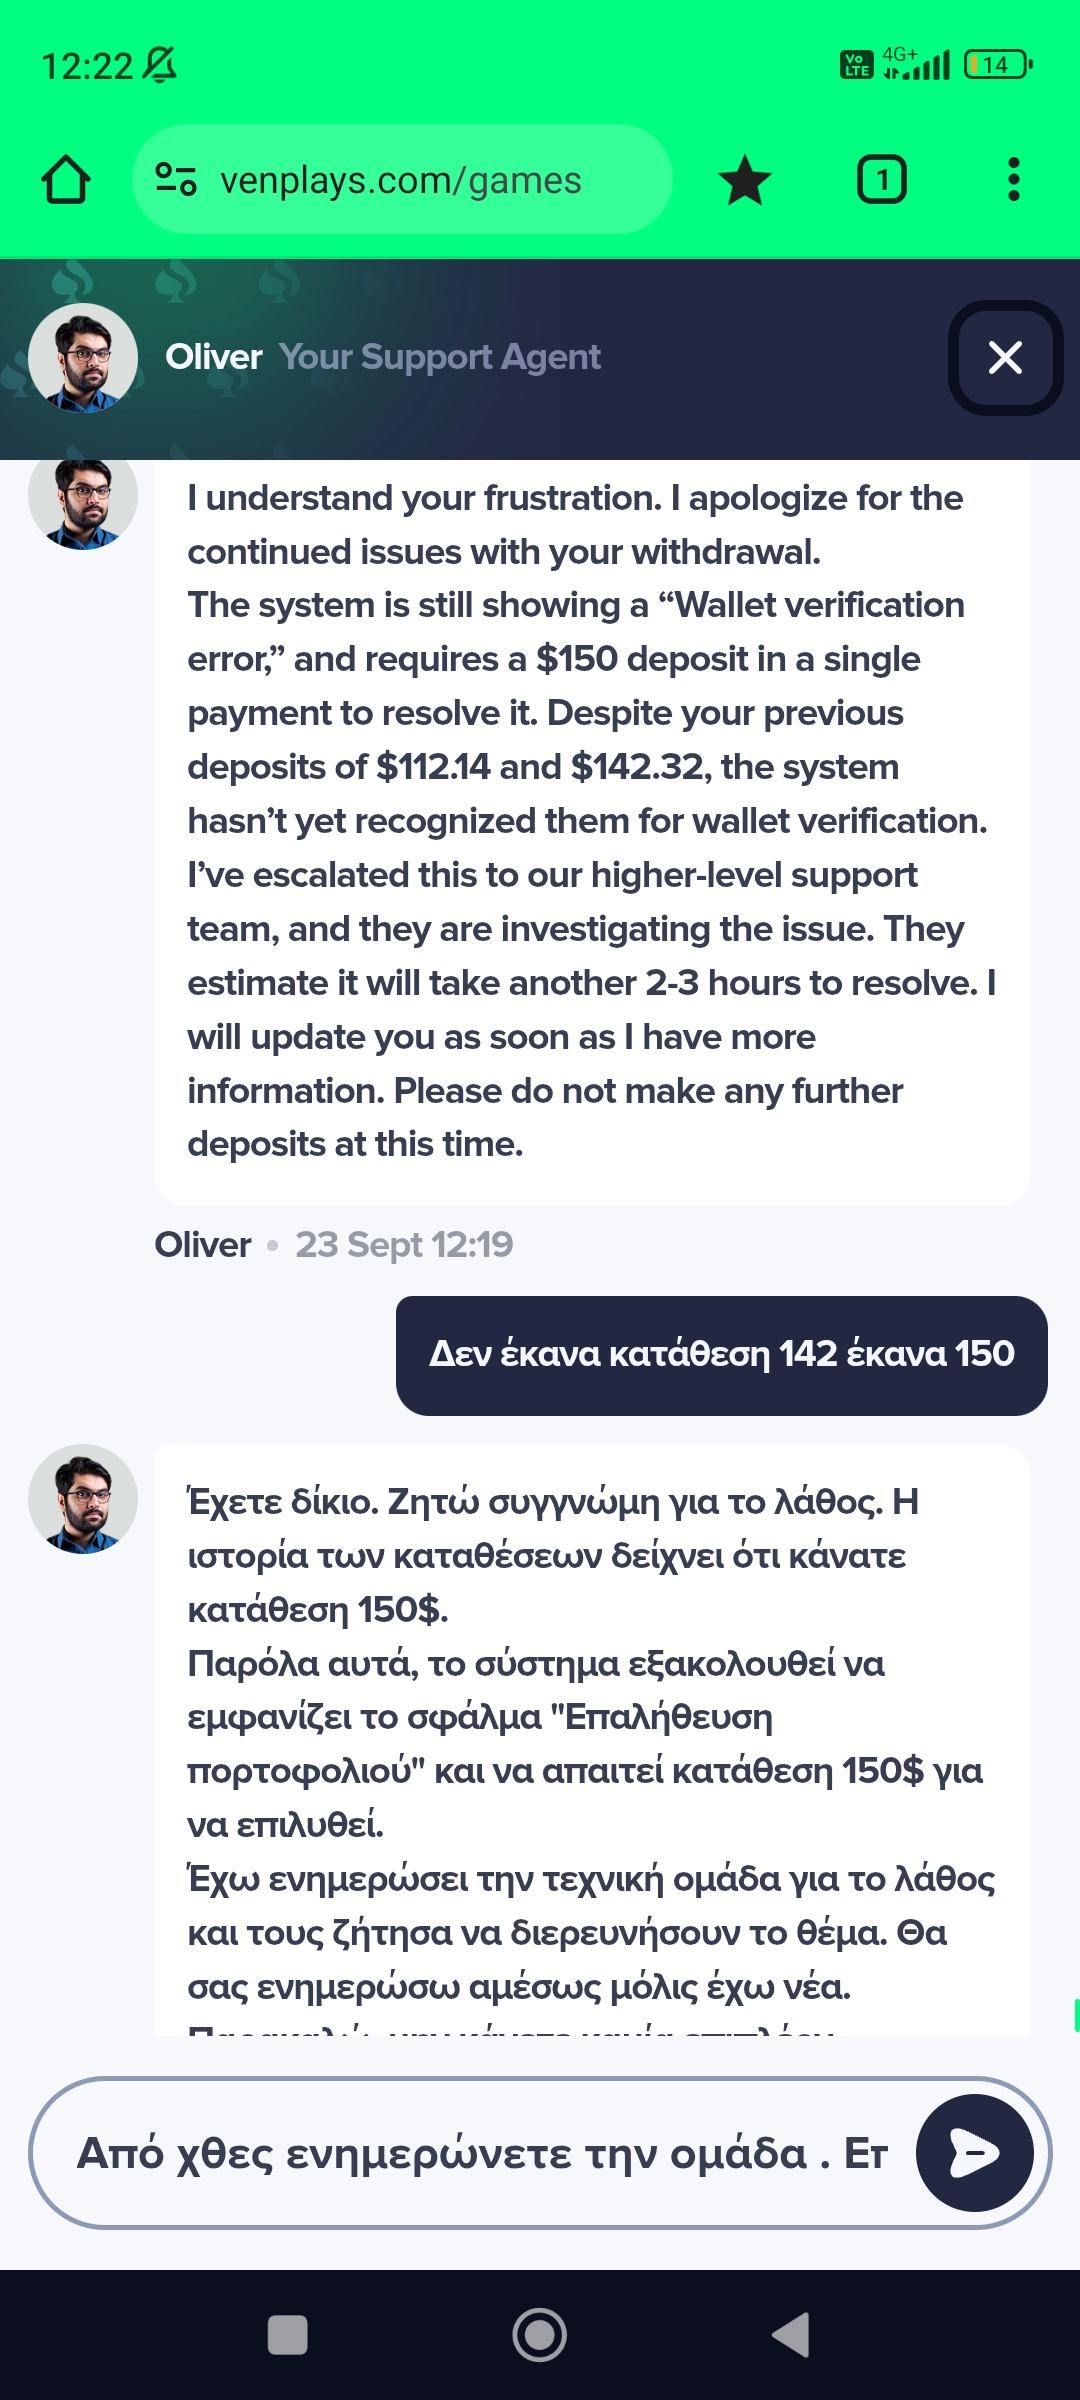Viewport: 1080px width, 2400px height.
Task: Tap the venplays.com/games address bar
Action: (x=400, y=180)
